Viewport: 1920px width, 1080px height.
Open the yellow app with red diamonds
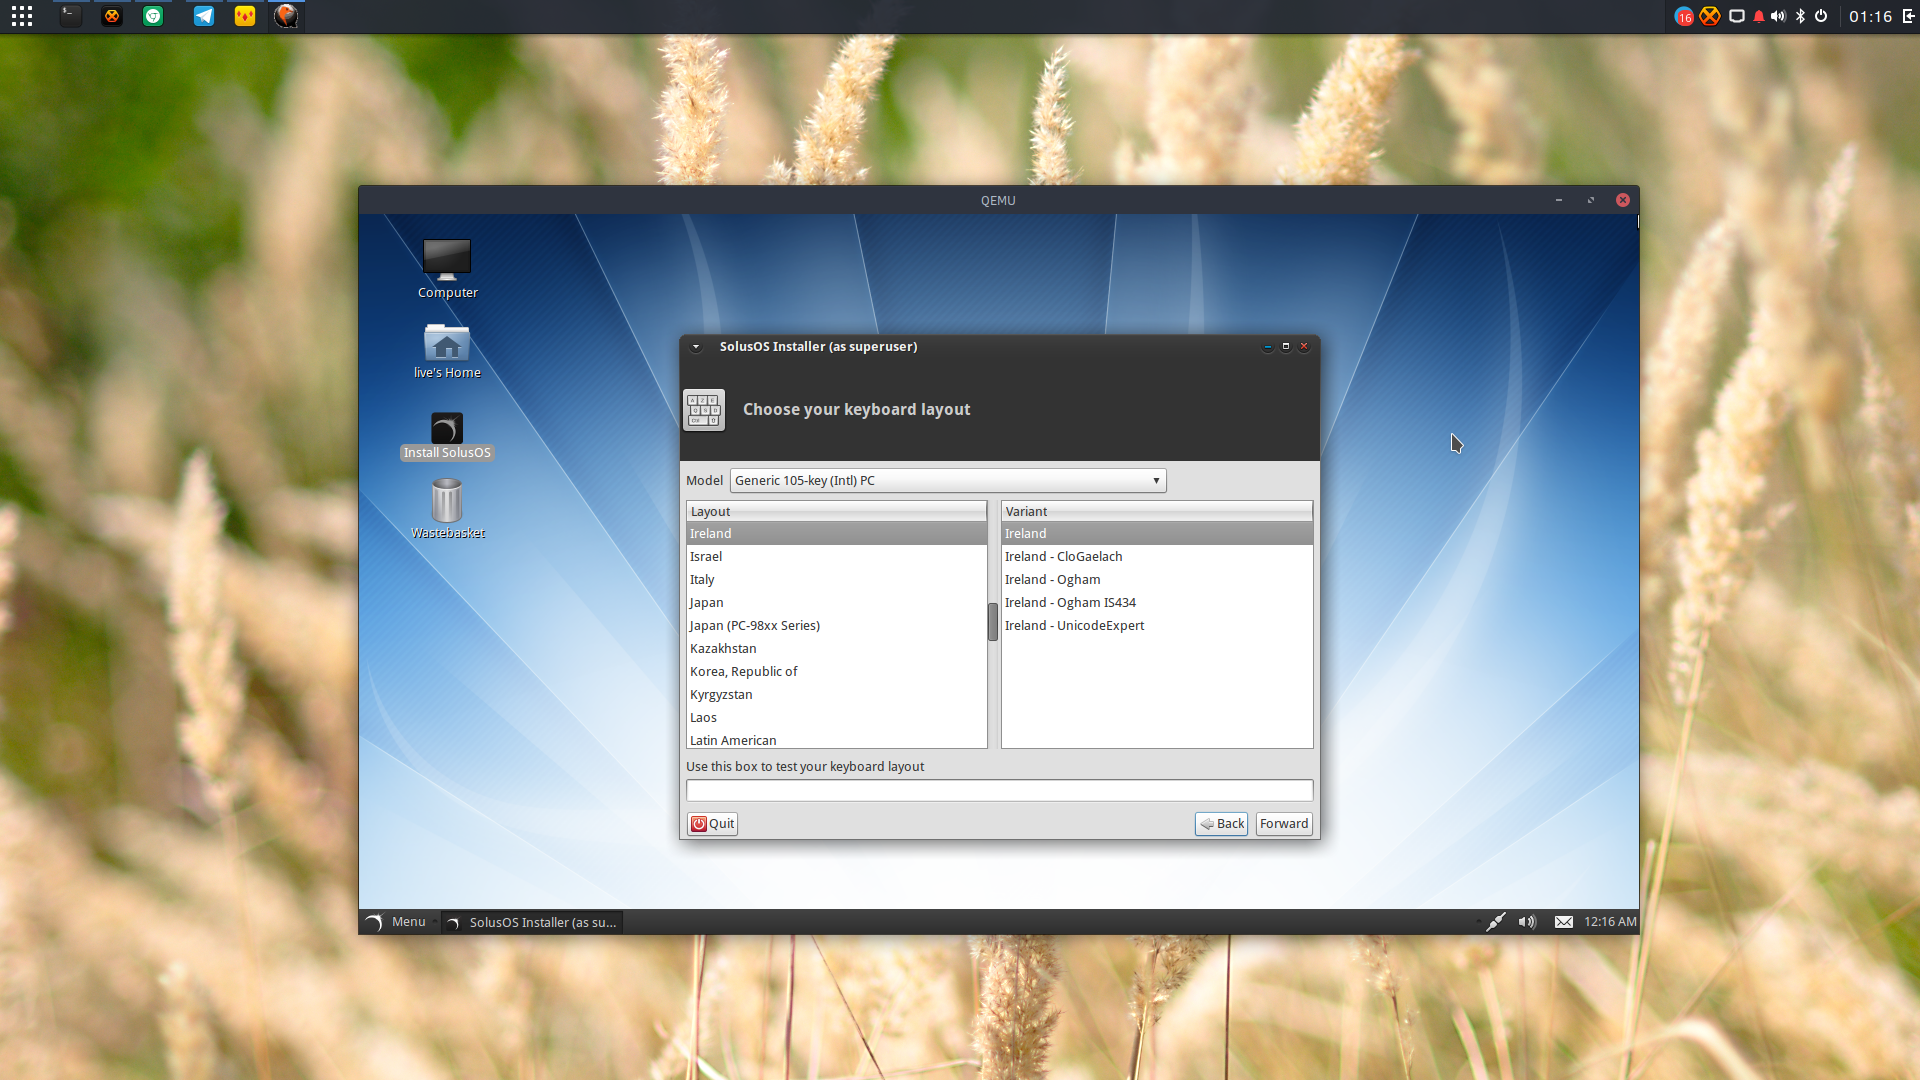245,16
